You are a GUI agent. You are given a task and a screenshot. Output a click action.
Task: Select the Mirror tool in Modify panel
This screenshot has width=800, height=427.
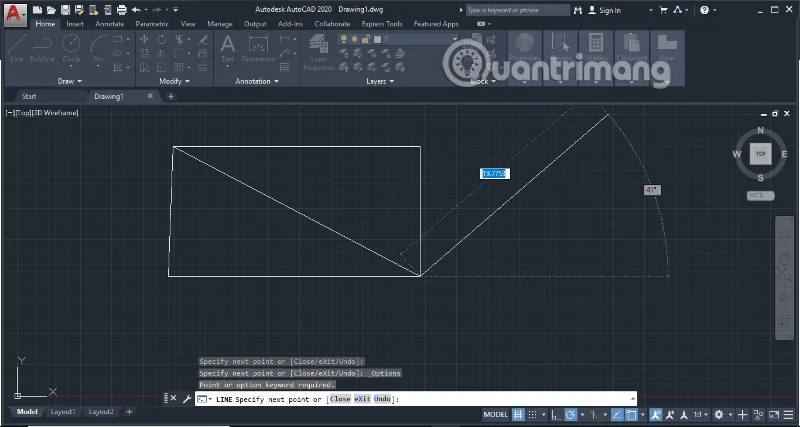coord(161,54)
